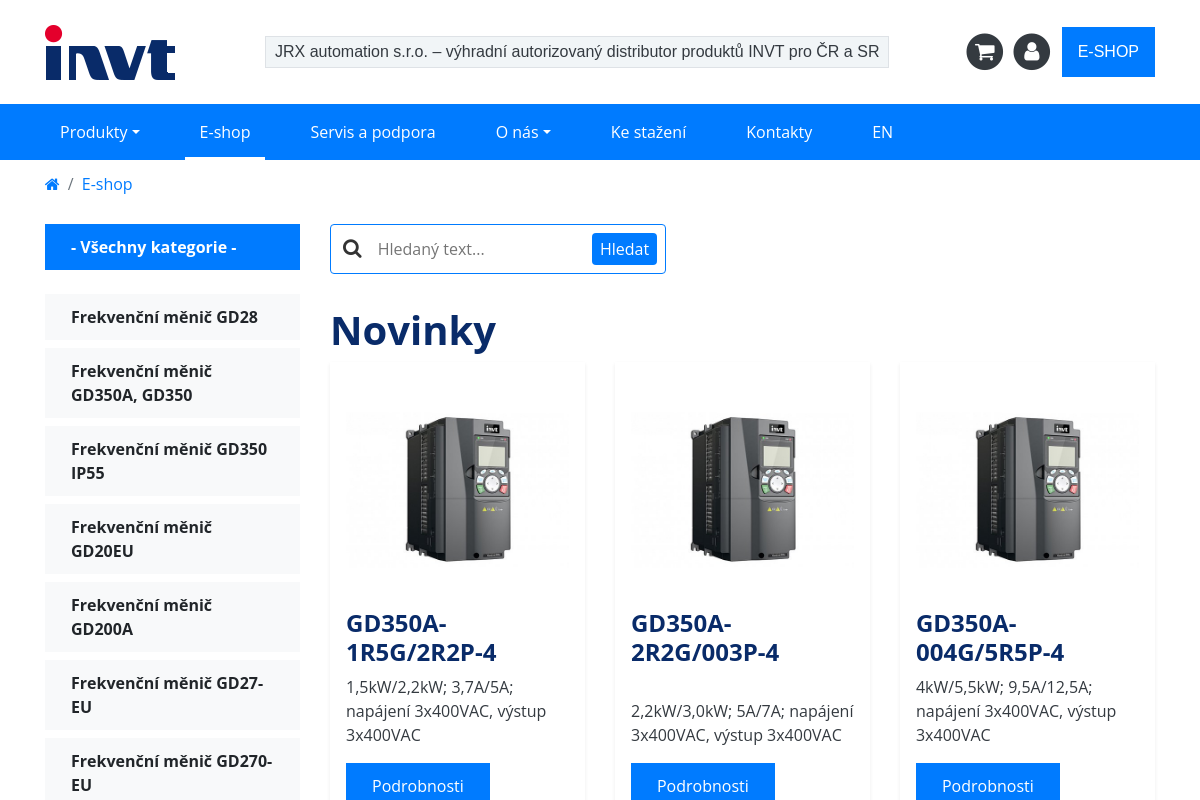Click the home breadcrumb icon

coord(52,184)
